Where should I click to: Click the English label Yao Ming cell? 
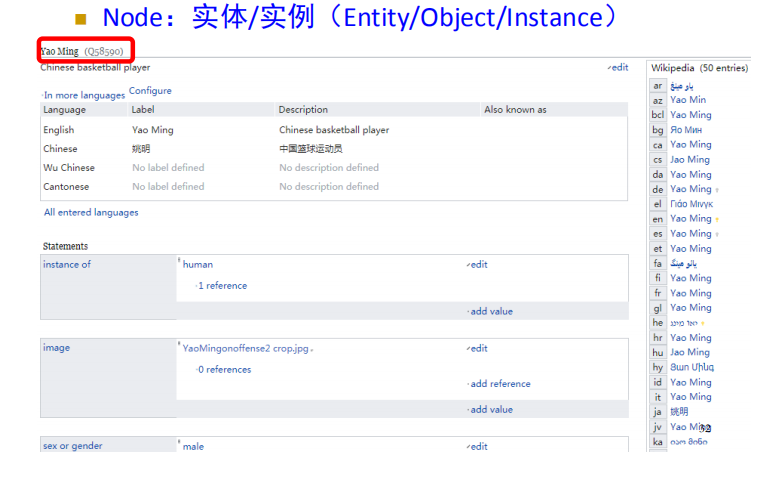[x=153, y=130]
